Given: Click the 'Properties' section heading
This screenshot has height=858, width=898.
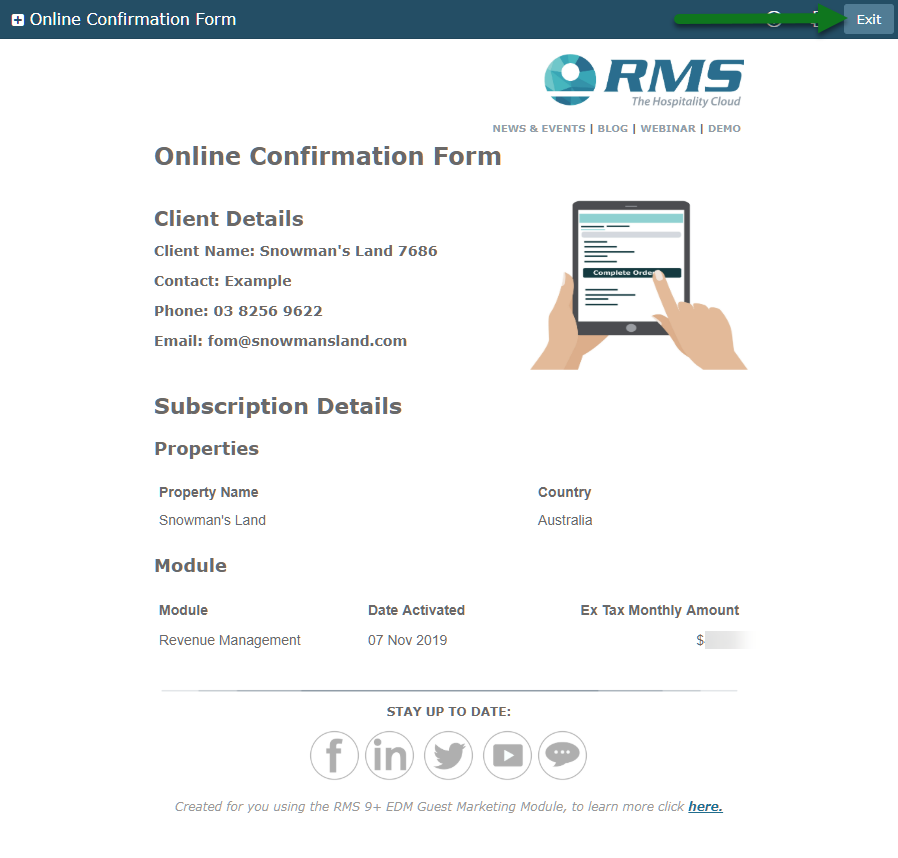Looking at the screenshot, I should pyautogui.click(x=206, y=448).
